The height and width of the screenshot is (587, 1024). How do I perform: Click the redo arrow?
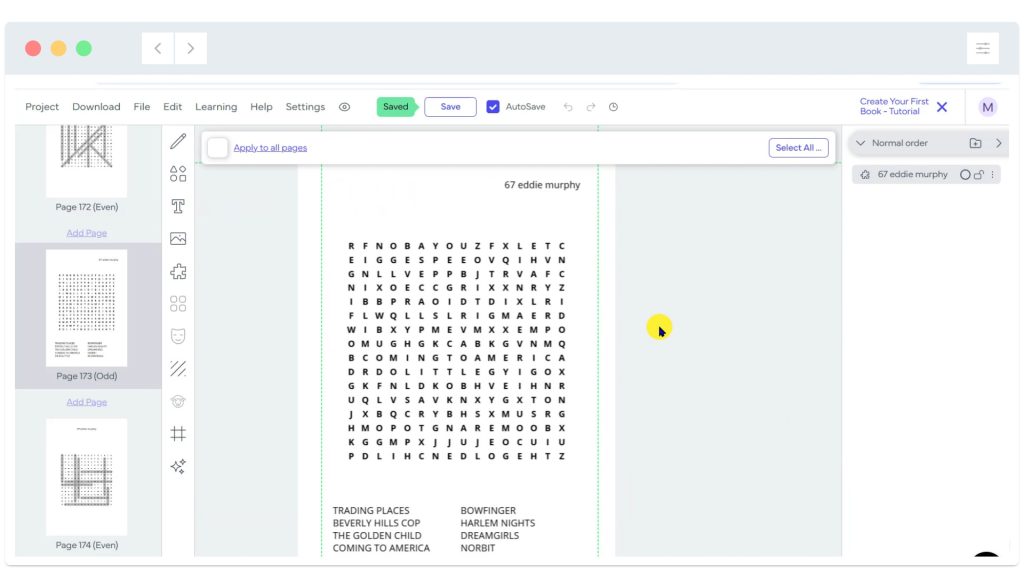click(591, 107)
